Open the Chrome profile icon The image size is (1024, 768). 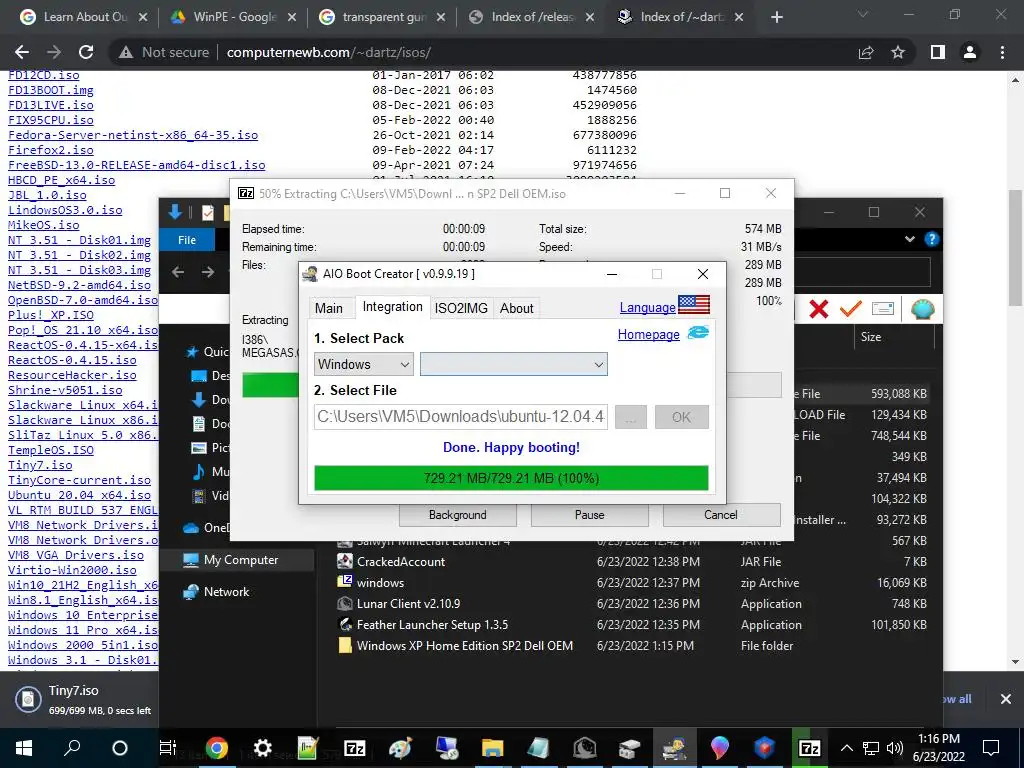[x=970, y=52]
